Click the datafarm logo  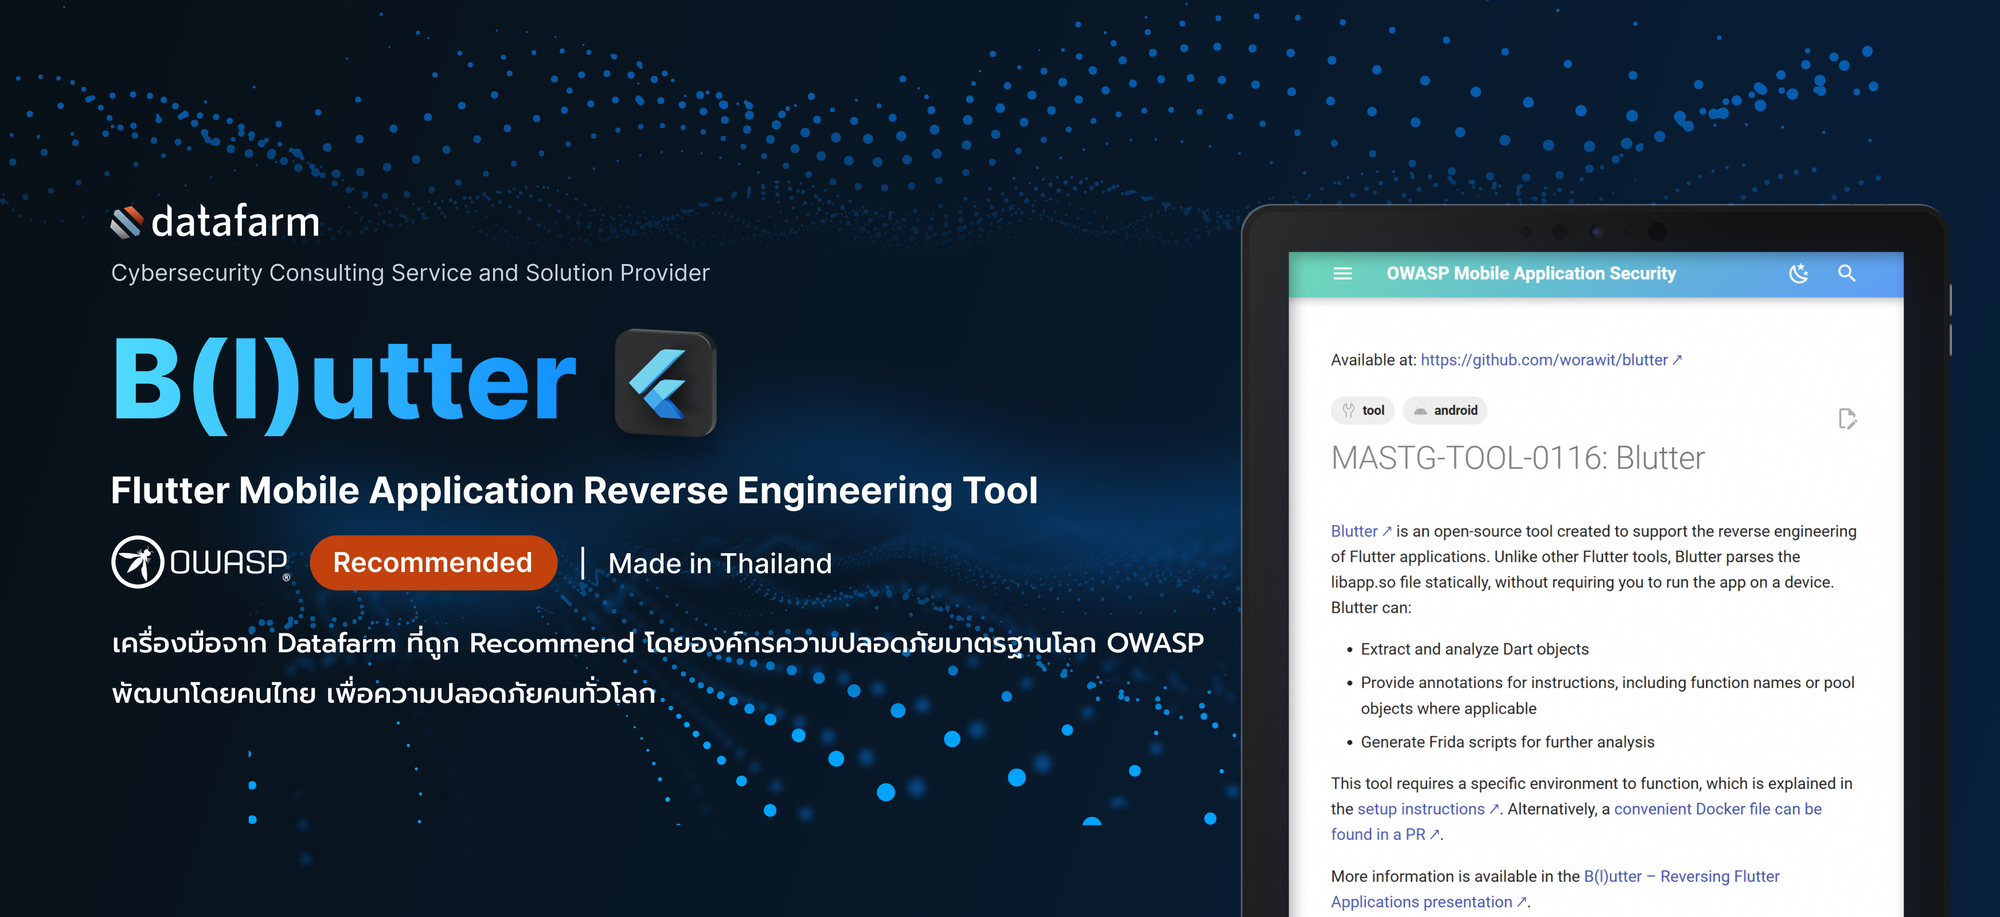[215, 222]
